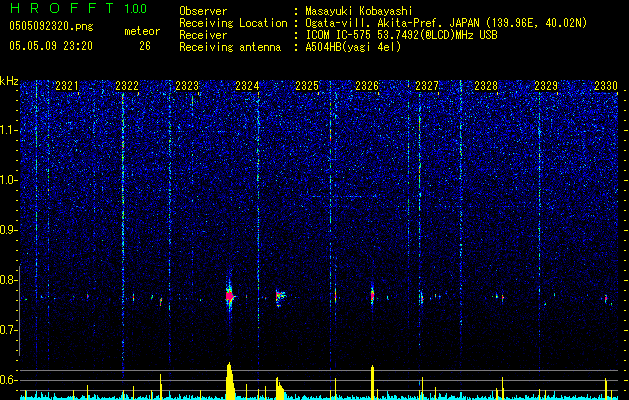Click the 1.1 kHz axis label
629x400 pixels.
pyautogui.click(x=9, y=130)
